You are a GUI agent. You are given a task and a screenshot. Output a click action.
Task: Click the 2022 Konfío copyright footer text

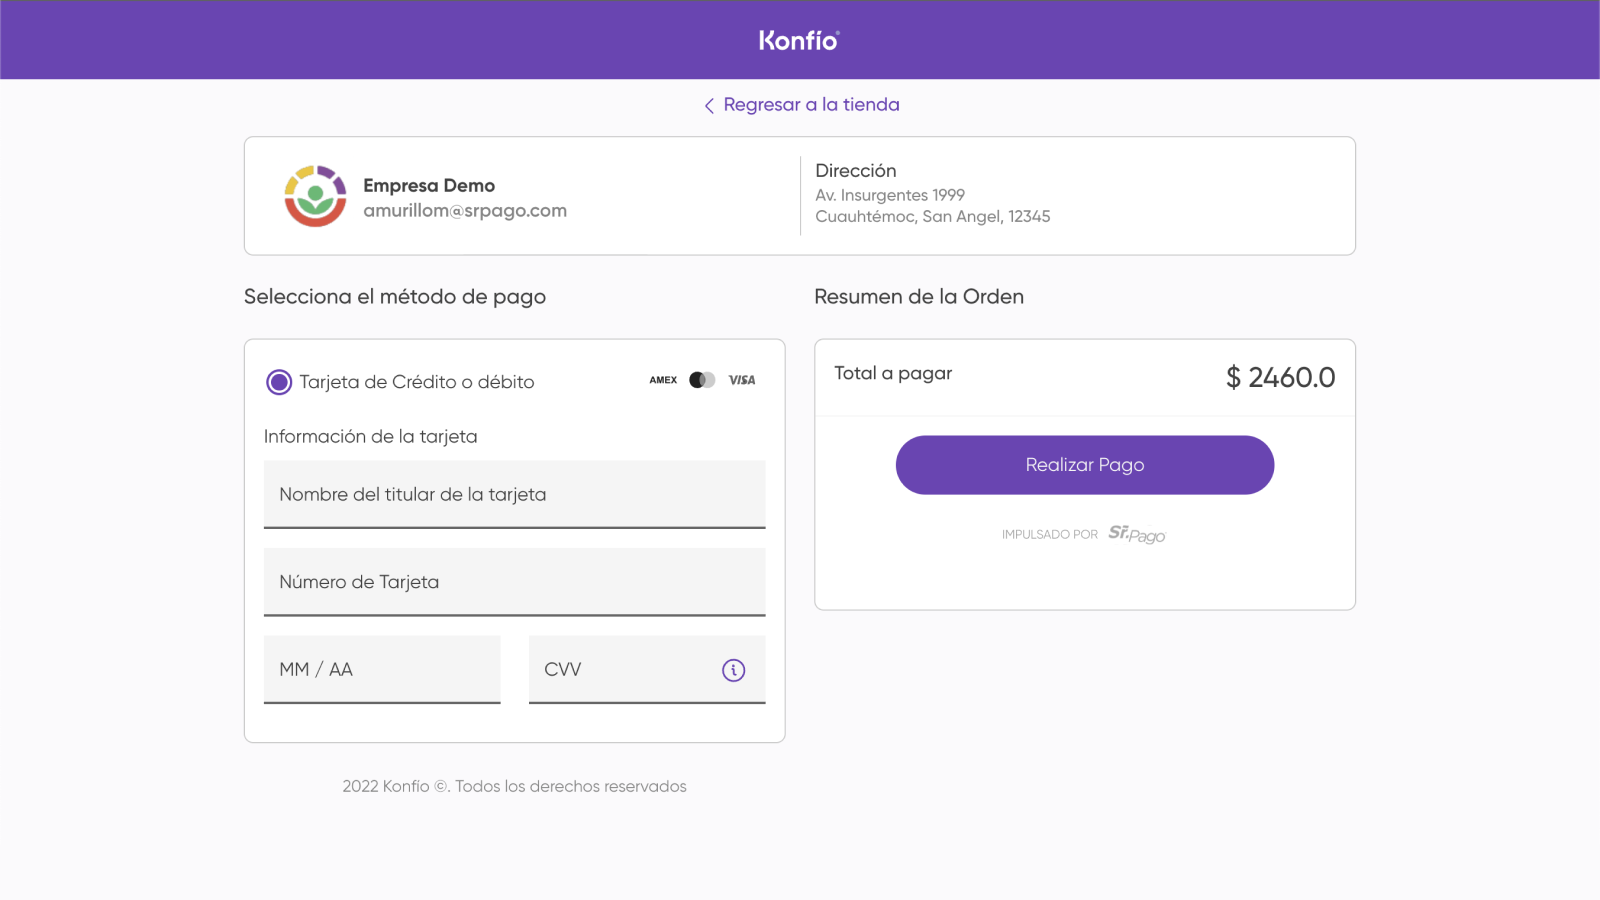pos(514,787)
